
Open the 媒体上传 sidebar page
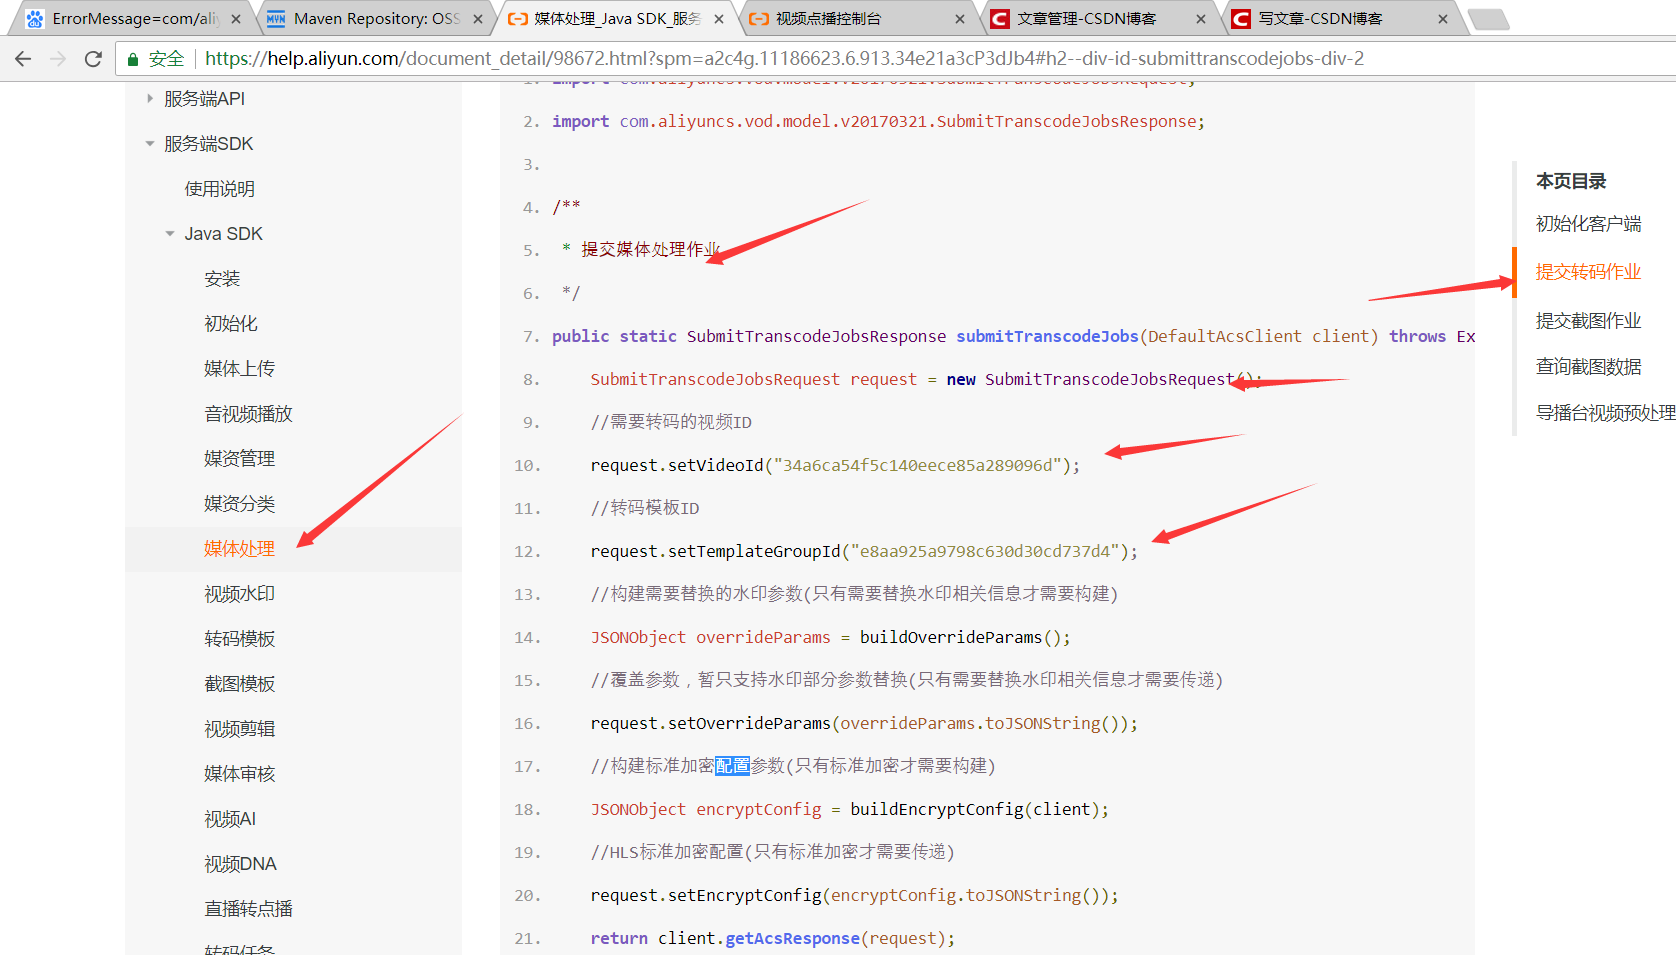pos(239,369)
